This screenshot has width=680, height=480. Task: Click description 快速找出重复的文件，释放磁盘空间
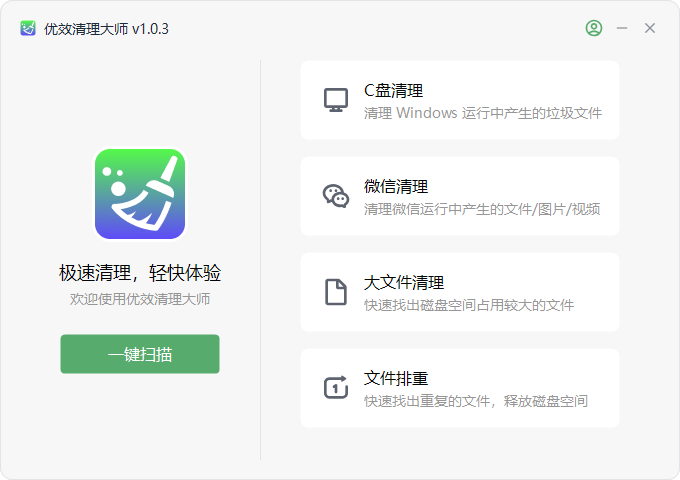476,401
